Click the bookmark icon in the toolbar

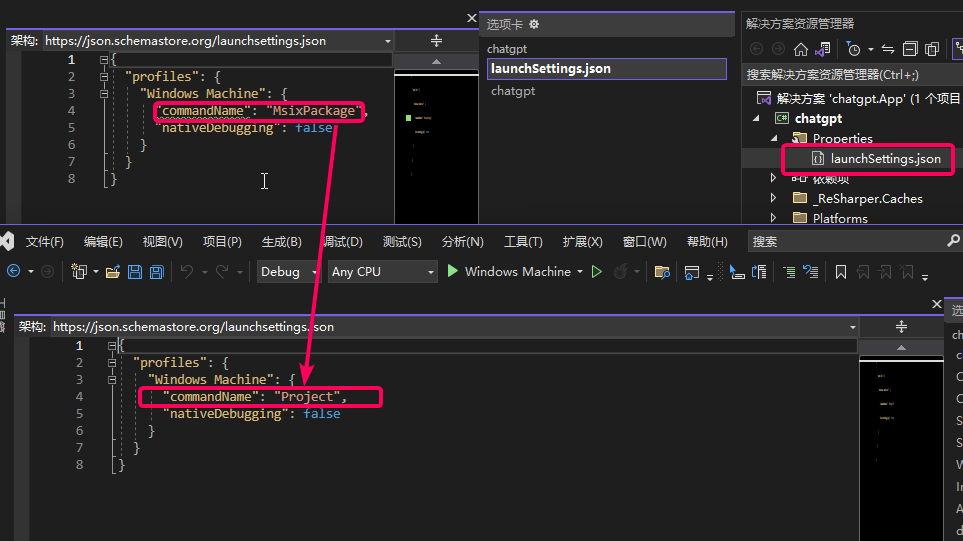(x=841, y=272)
